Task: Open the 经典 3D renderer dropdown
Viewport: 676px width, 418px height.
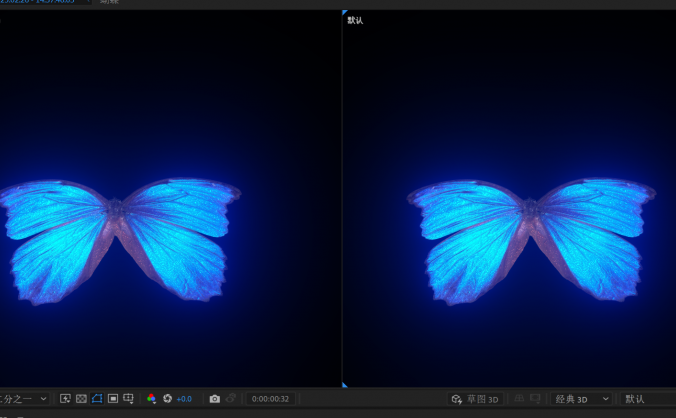Action: [x=582, y=399]
